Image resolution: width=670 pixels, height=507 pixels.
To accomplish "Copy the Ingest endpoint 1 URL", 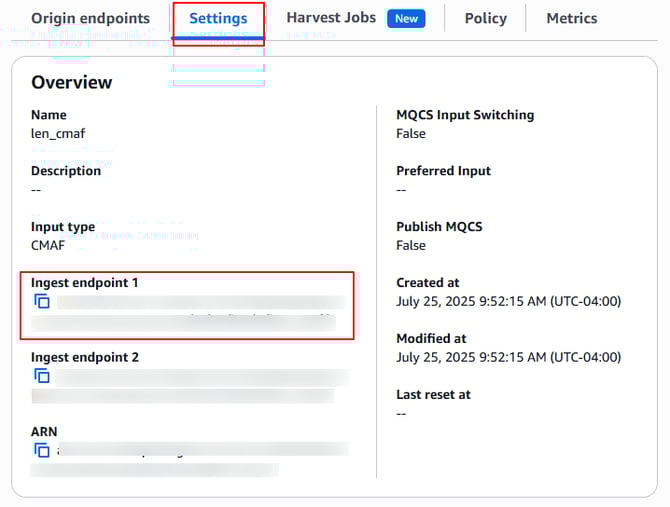I will pyautogui.click(x=42, y=301).
